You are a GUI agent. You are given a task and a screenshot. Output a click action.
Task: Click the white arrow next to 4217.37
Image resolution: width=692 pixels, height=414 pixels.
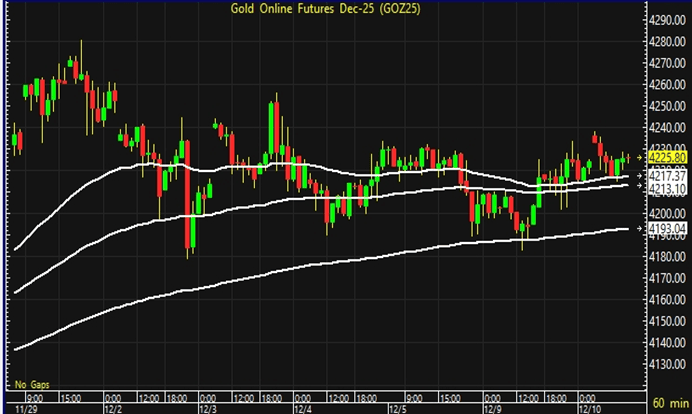(x=640, y=176)
